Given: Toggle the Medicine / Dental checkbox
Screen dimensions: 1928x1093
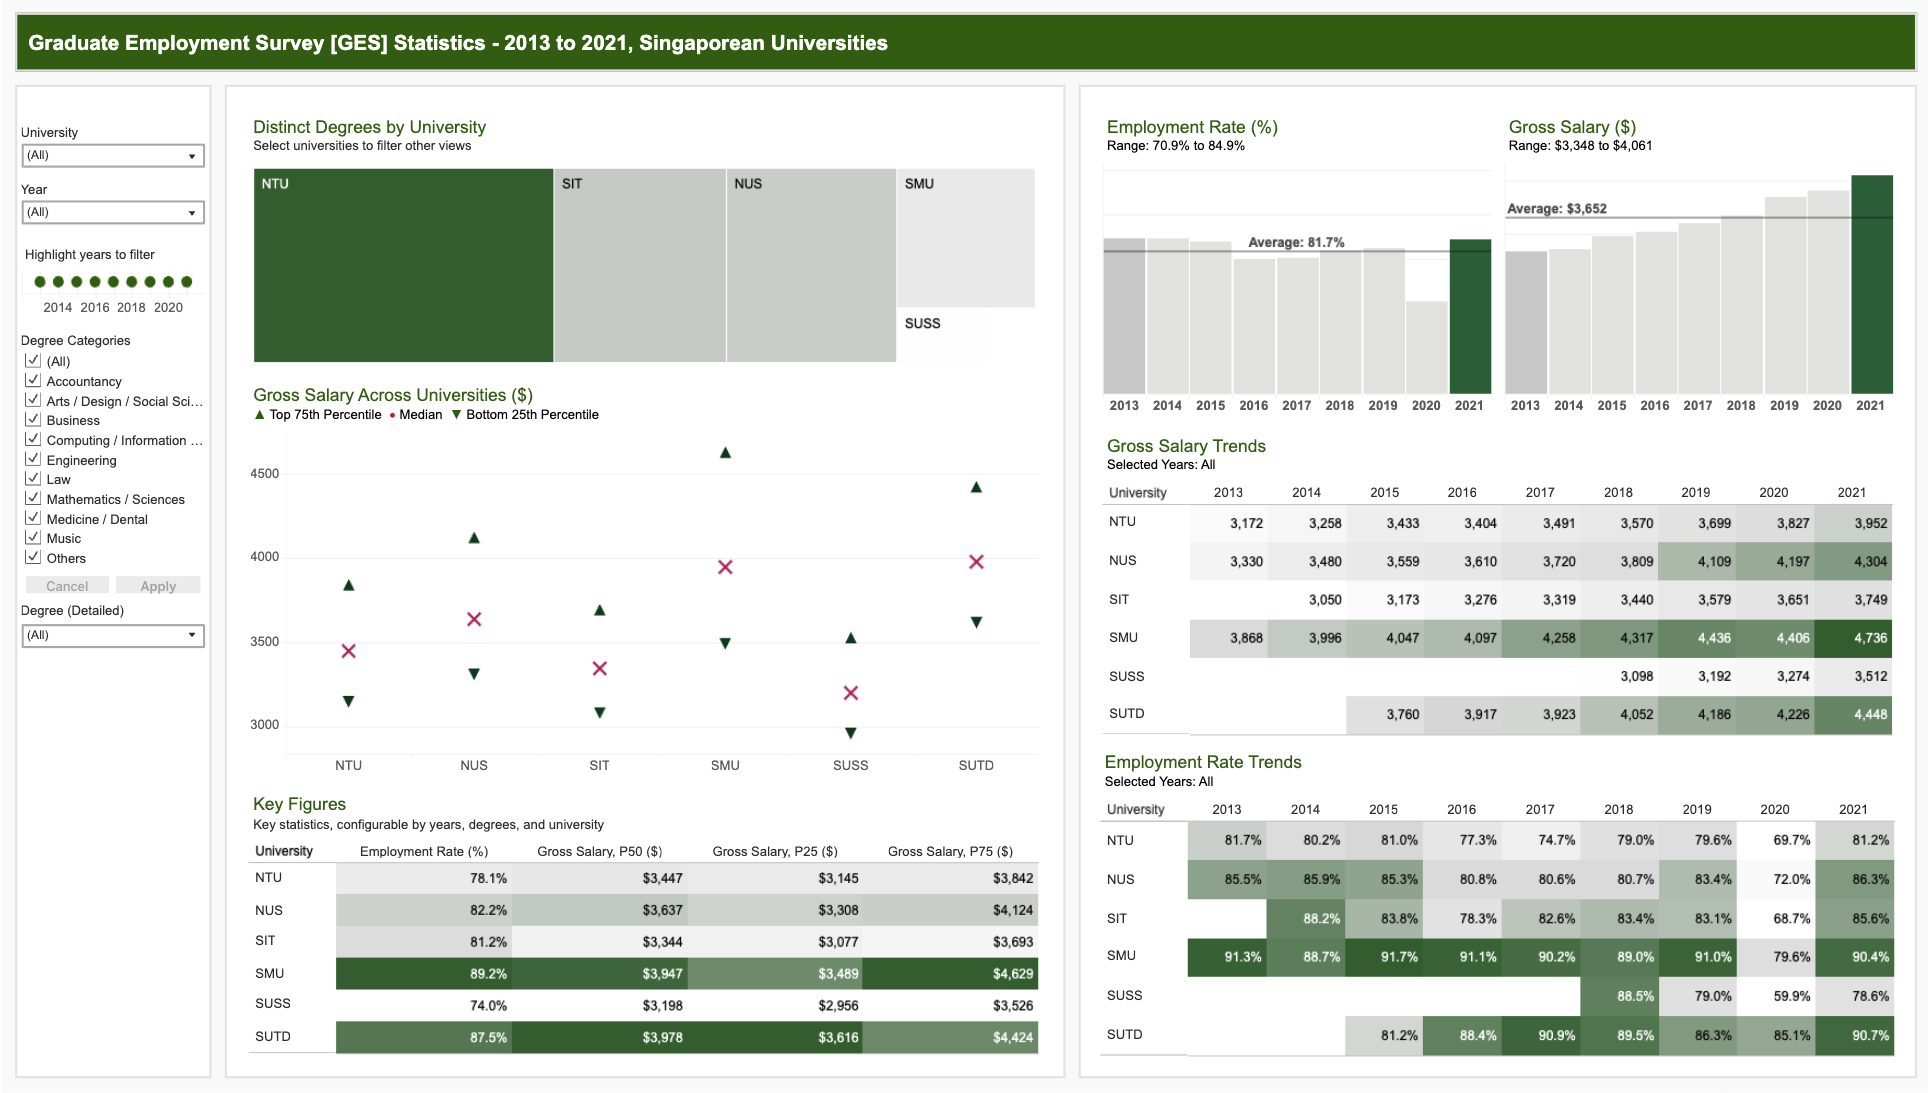Looking at the screenshot, I should [33, 519].
